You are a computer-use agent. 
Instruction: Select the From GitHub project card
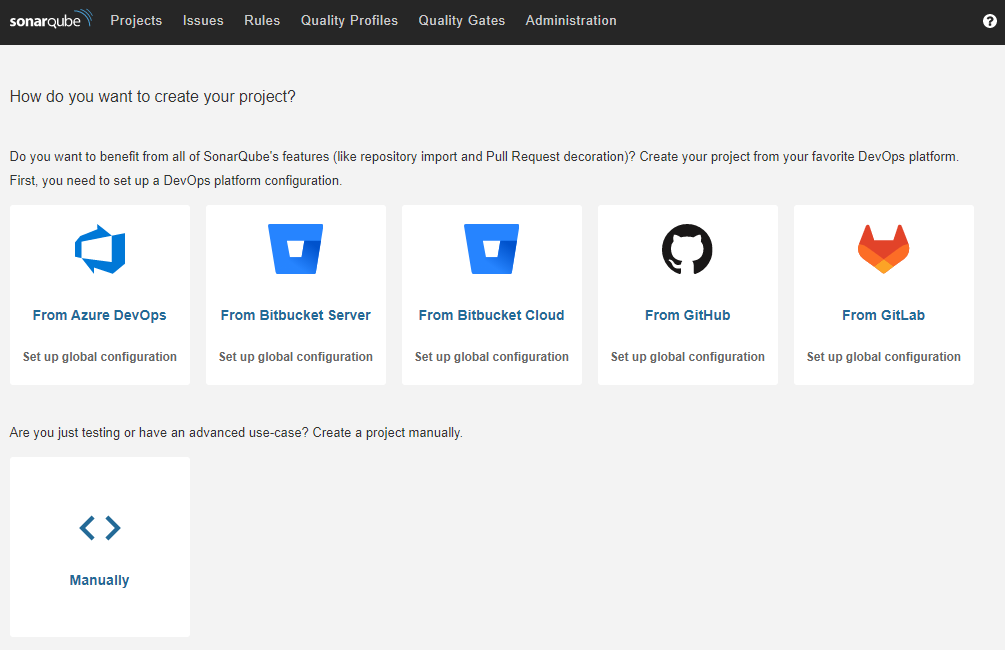coord(687,294)
